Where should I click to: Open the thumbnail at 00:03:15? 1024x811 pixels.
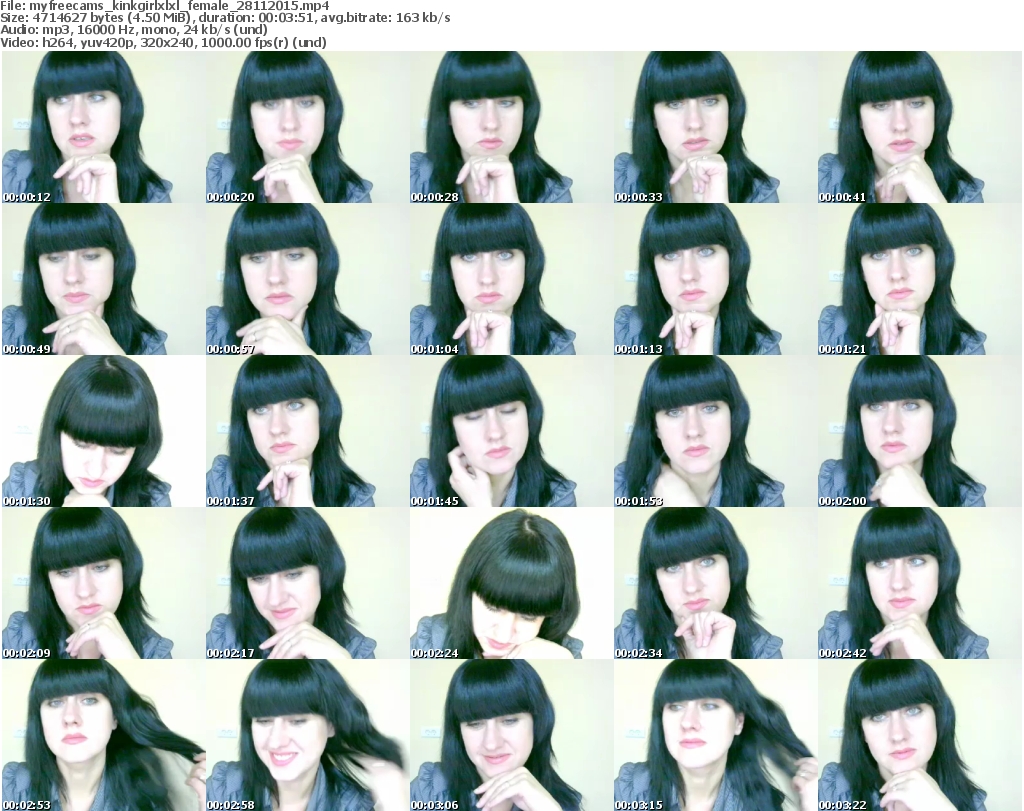(715, 735)
